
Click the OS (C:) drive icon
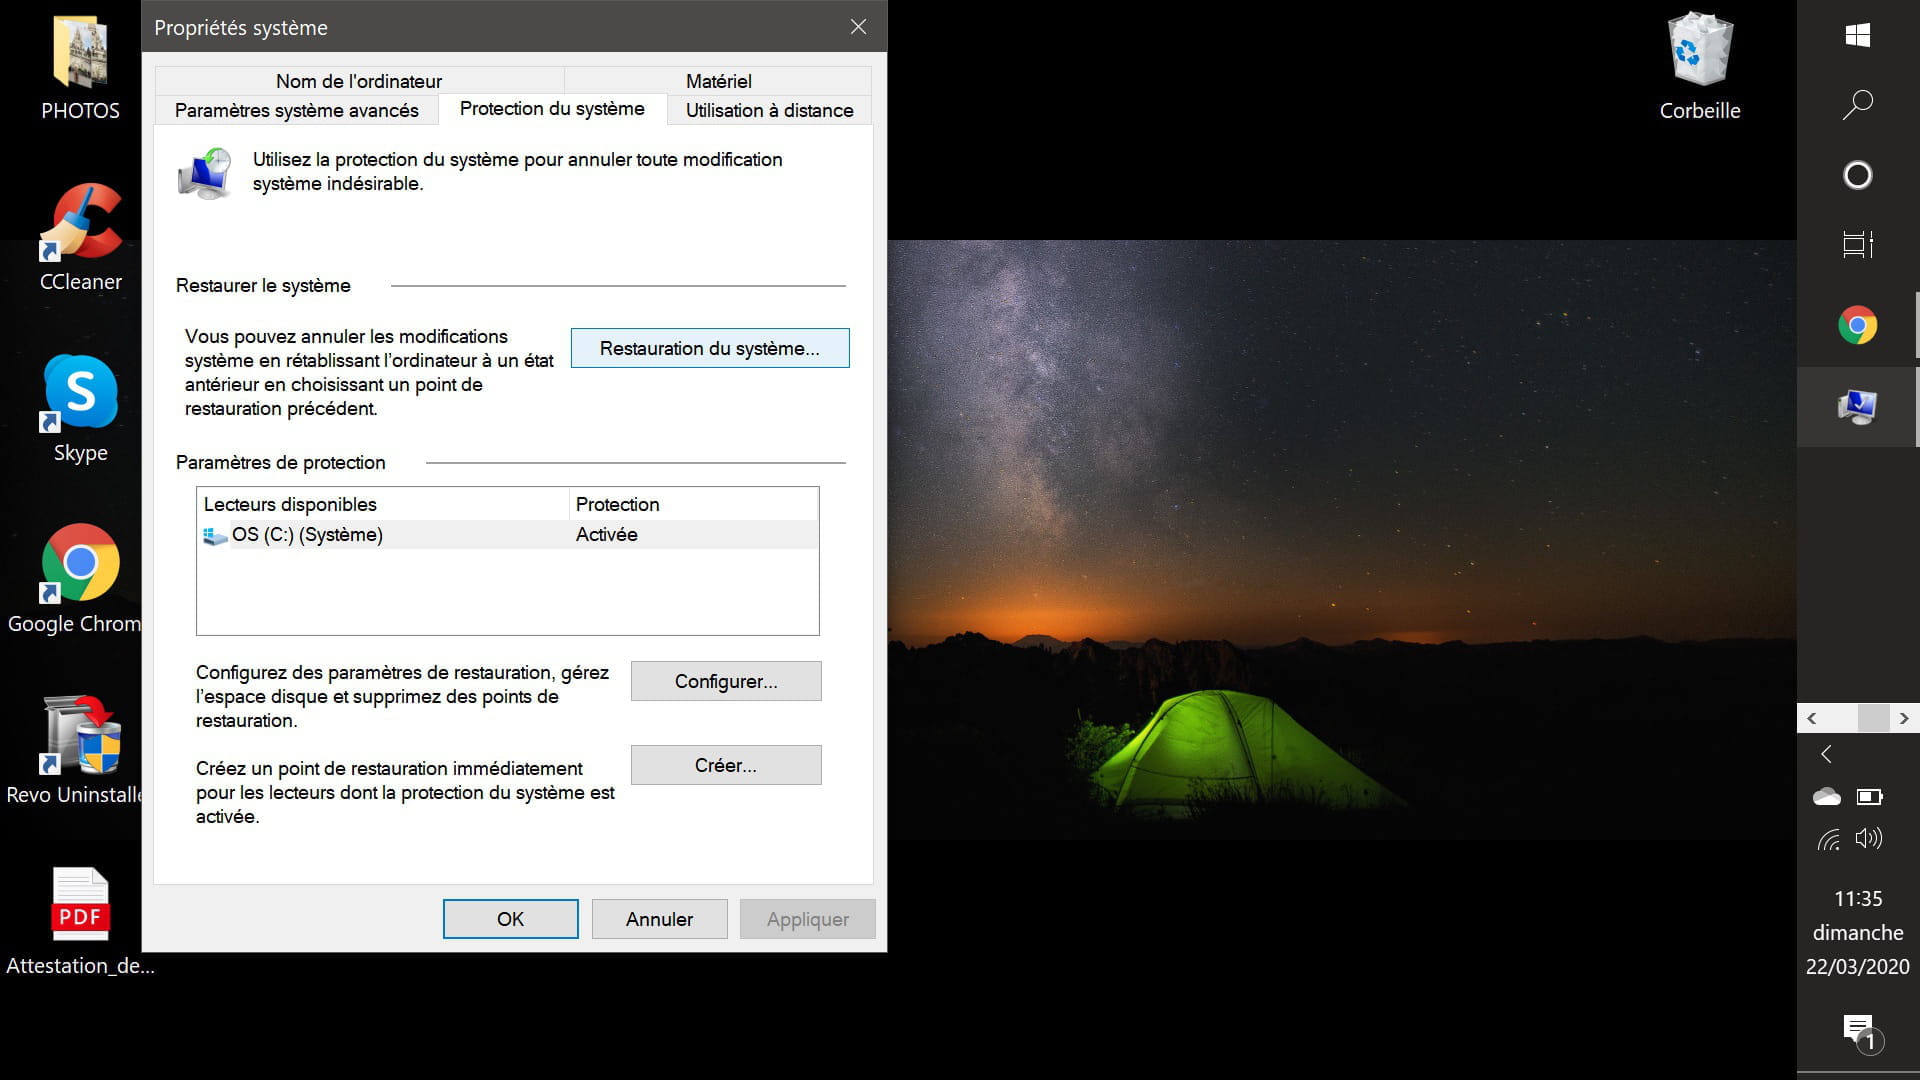click(x=215, y=536)
